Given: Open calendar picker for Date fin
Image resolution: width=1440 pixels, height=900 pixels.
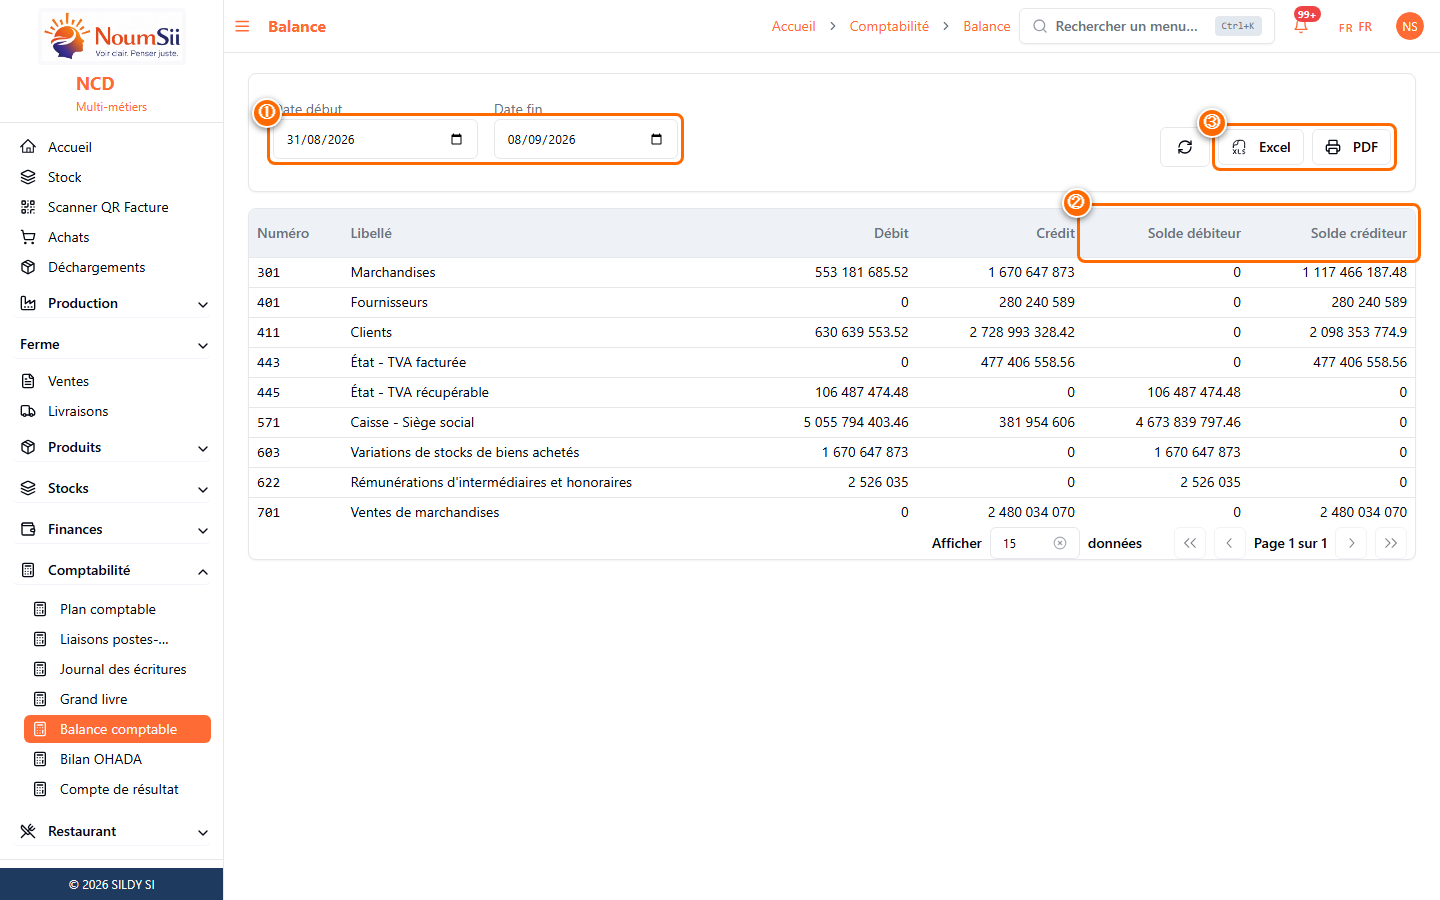Looking at the screenshot, I should tap(656, 139).
